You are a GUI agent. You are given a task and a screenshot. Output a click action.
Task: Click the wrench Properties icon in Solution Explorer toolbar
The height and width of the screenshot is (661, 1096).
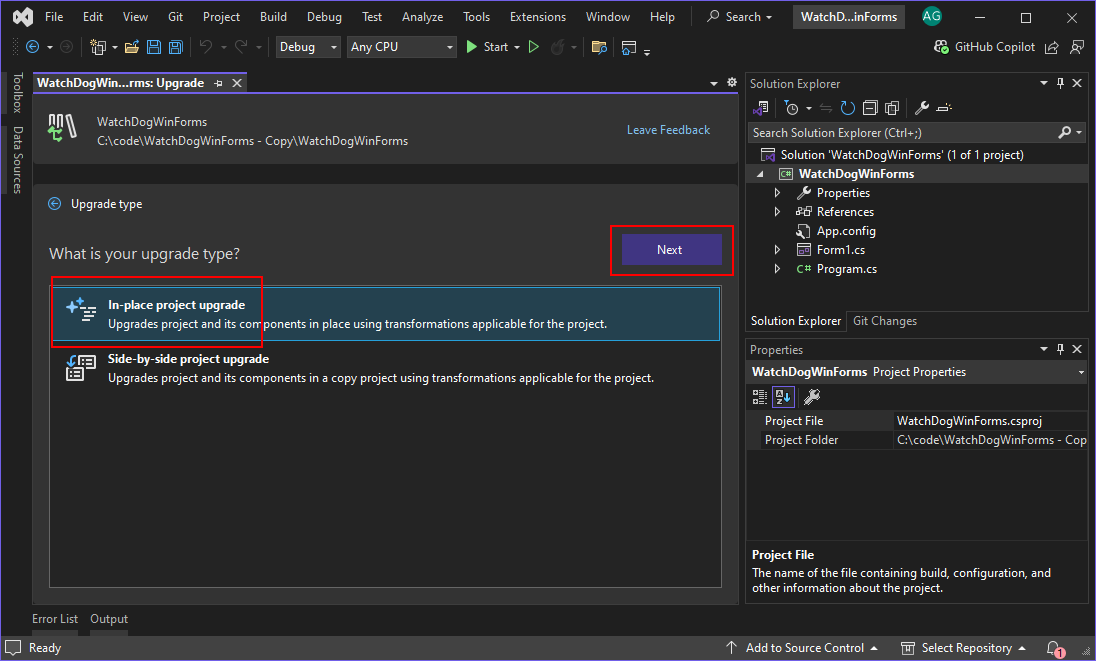point(922,108)
